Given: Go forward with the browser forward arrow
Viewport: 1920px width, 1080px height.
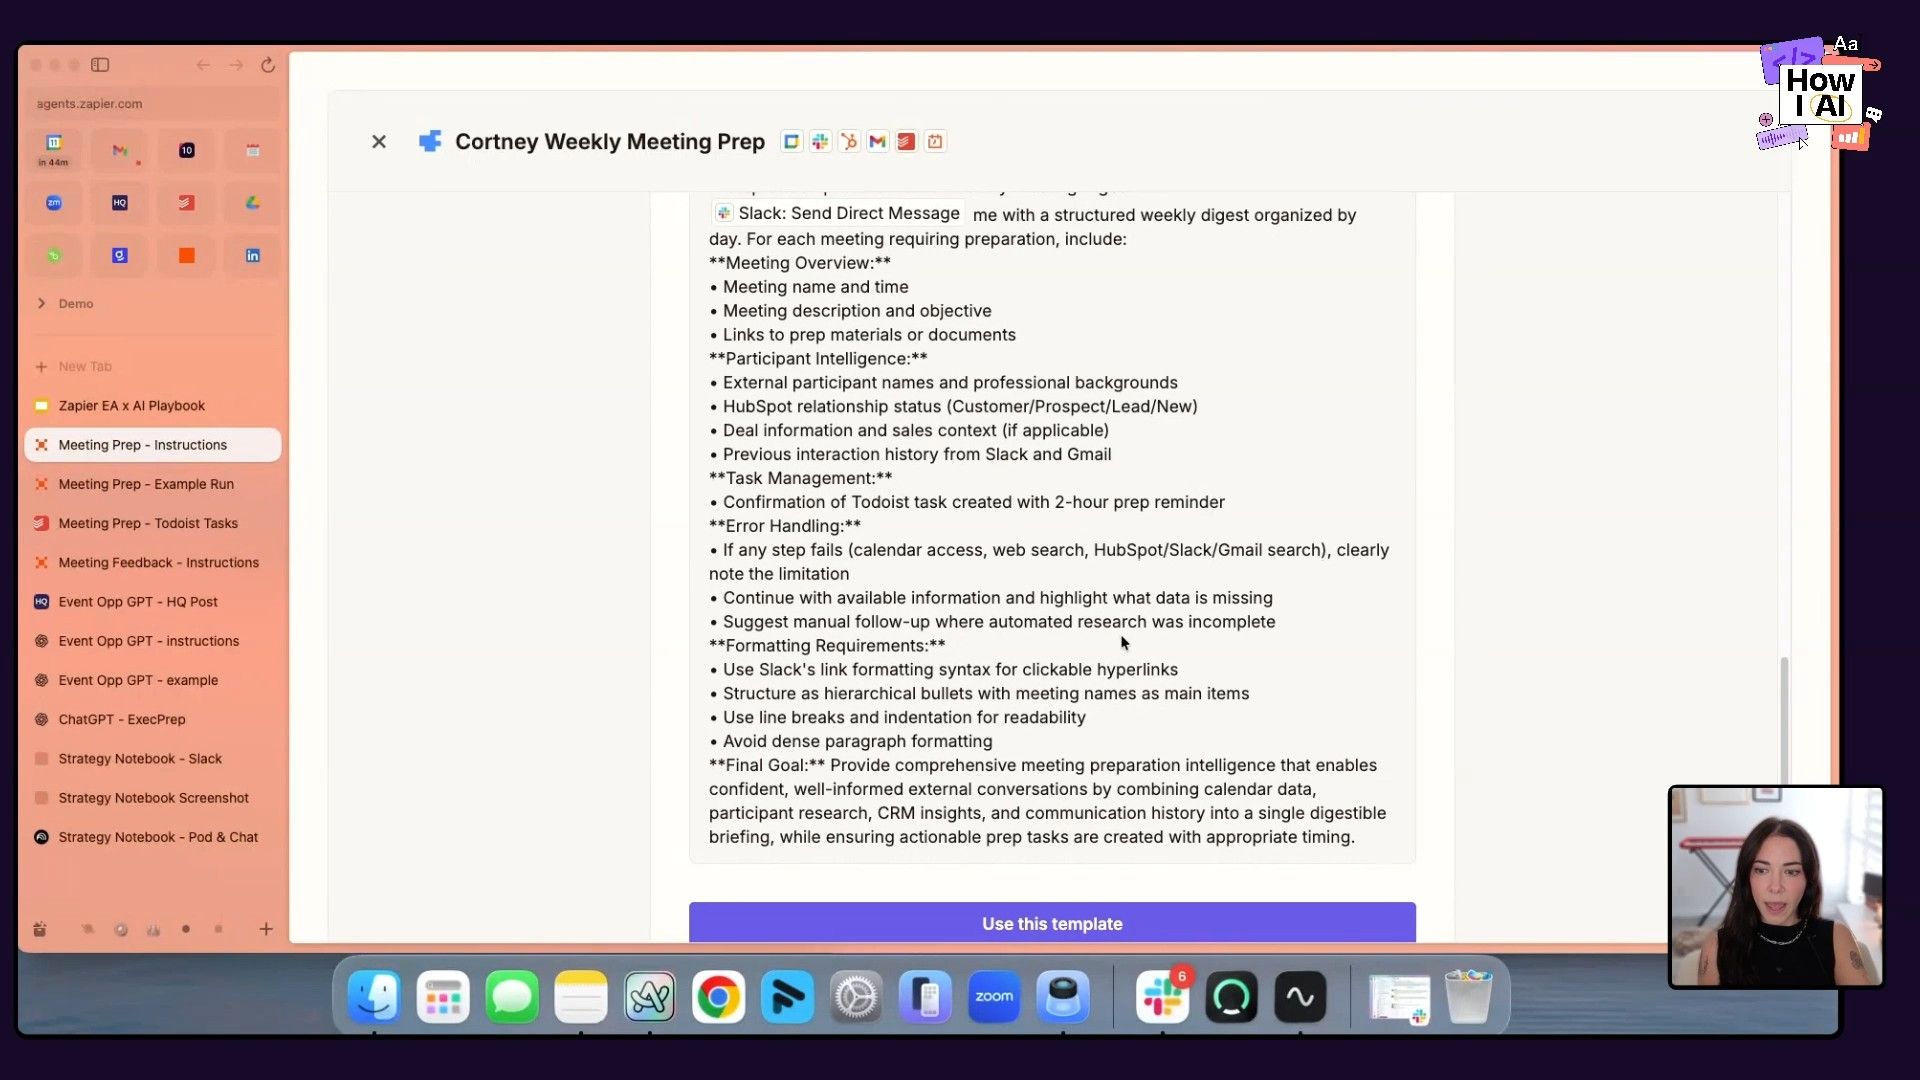Looking at the screenshot, I should click(236, 65).
